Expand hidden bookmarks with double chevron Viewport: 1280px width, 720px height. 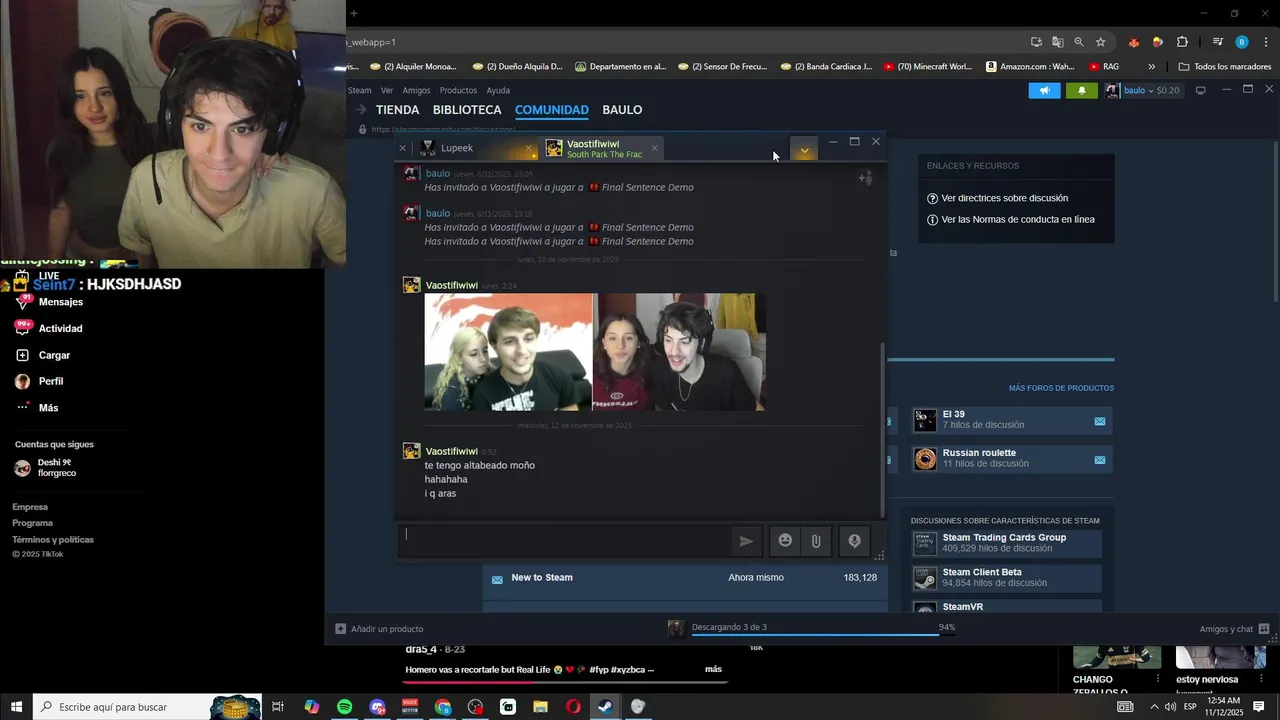tap(1151, 67)
